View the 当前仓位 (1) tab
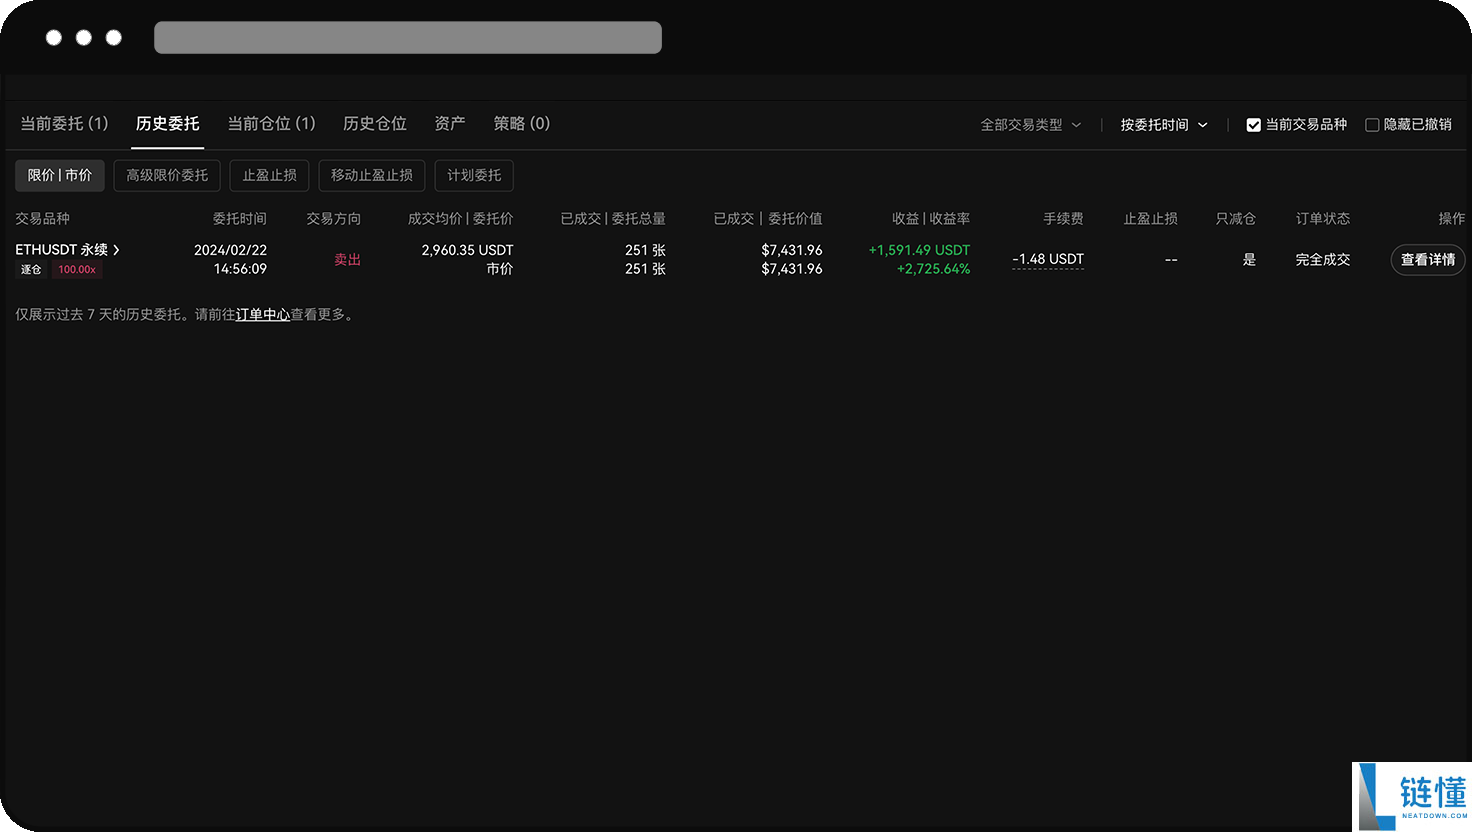The image size is (1472, 832). [271, 123]
